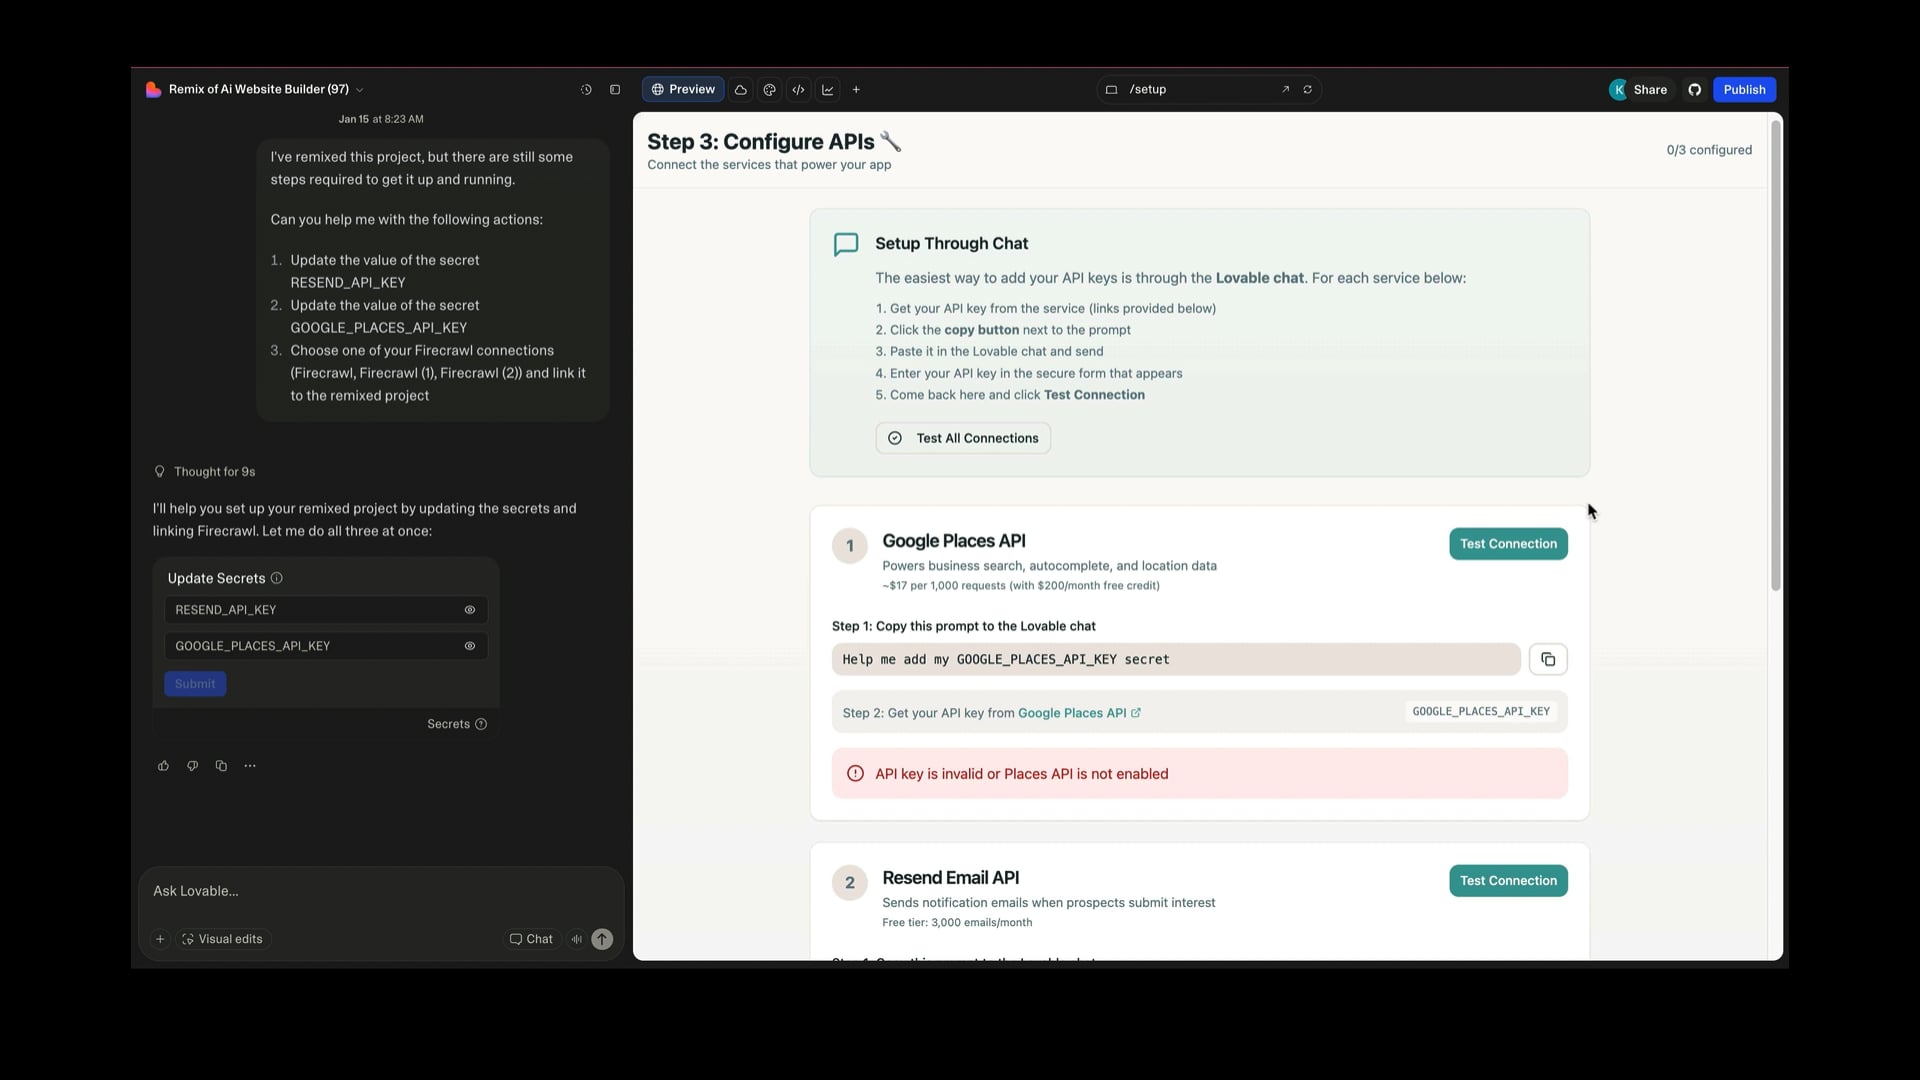Click the Secrets label text

point(448,724)
